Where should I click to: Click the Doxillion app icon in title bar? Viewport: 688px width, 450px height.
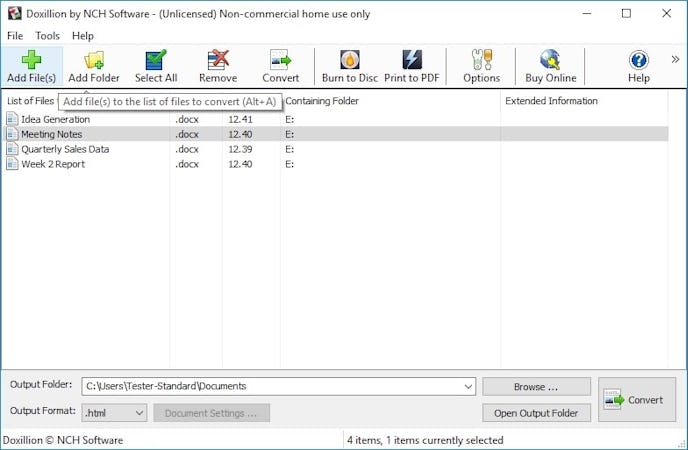14,14
